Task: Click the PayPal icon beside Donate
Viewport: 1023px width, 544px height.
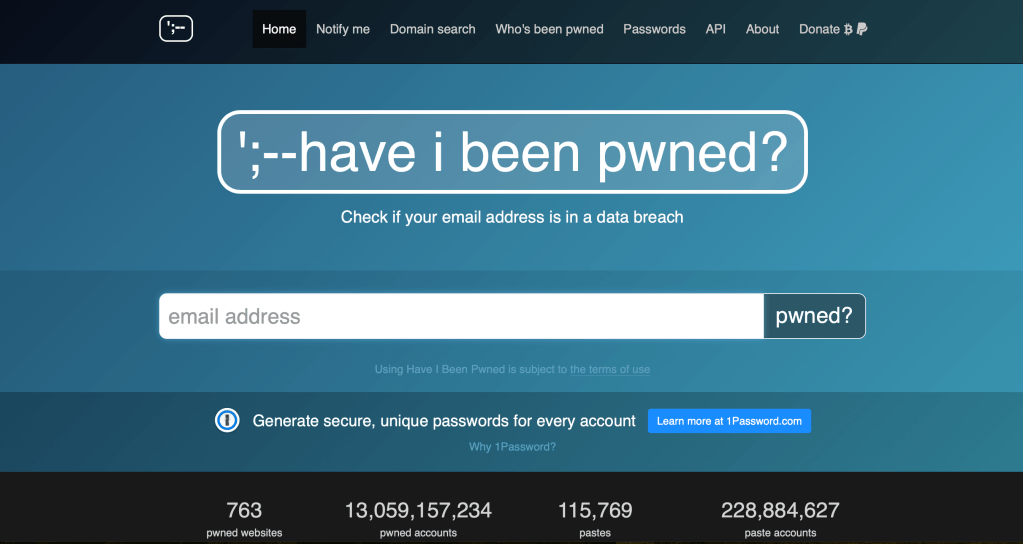Action: [x=862, y=30]
